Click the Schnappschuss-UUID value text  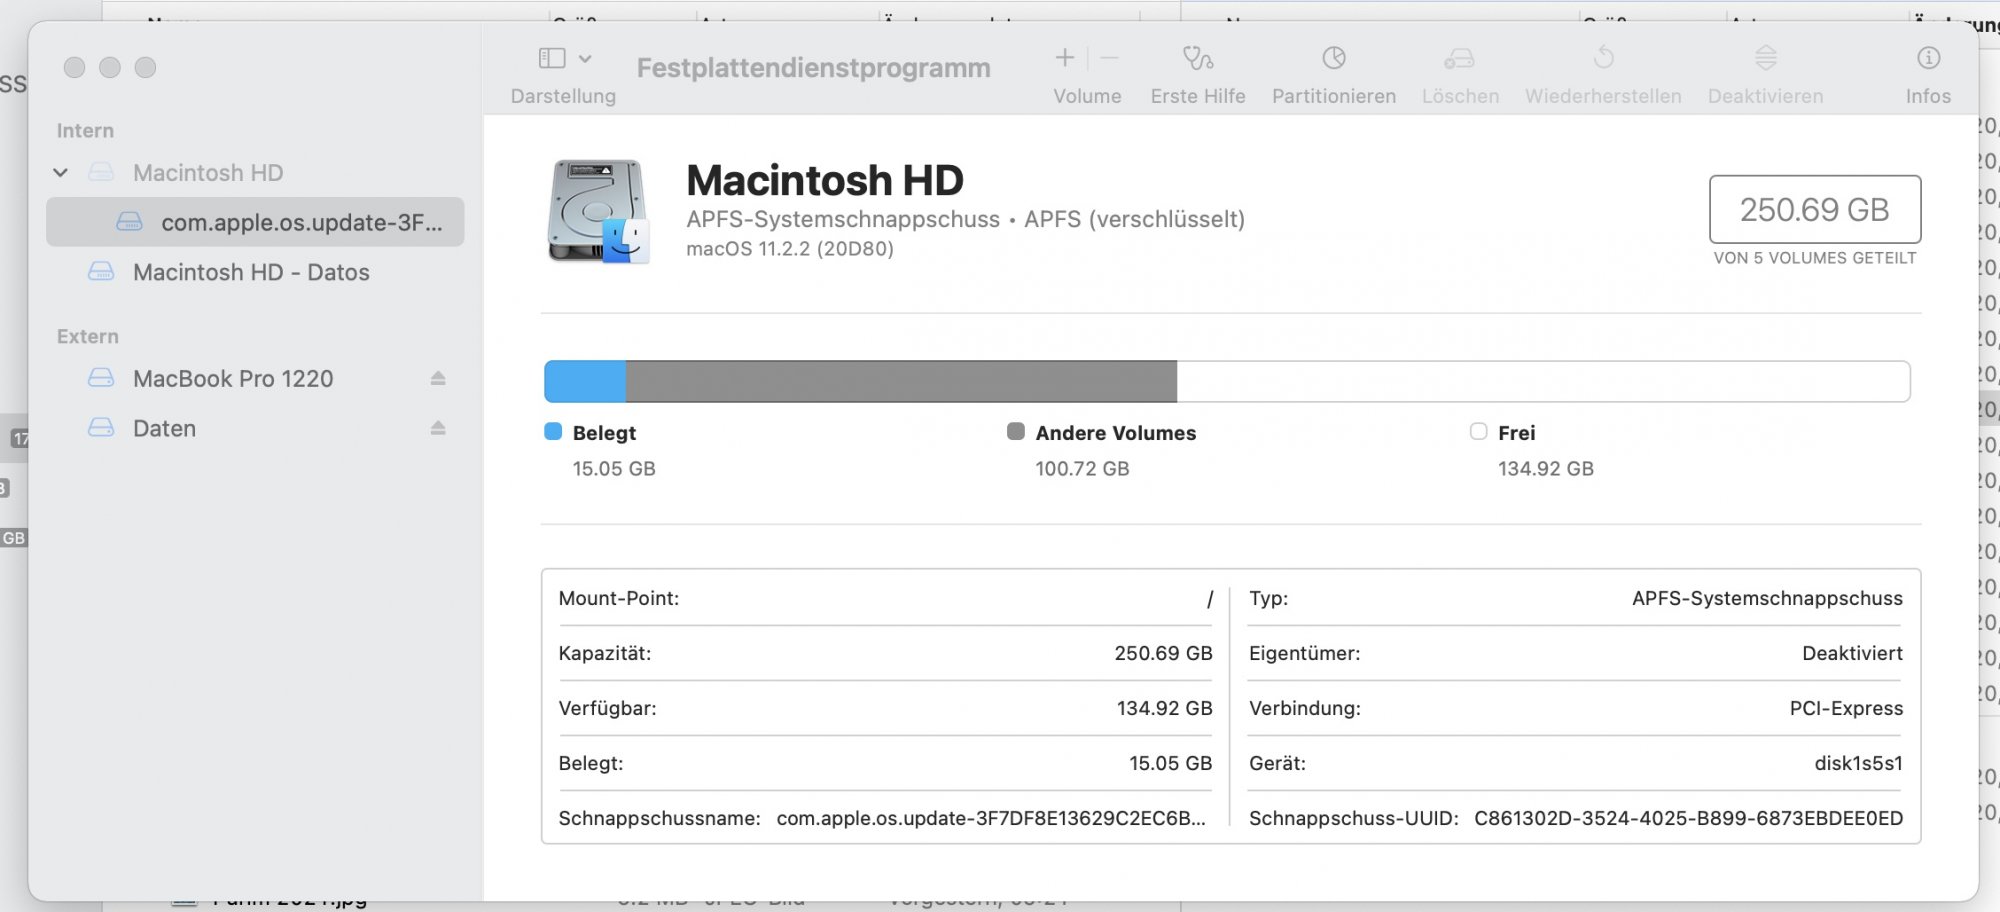pos(1688,818)
